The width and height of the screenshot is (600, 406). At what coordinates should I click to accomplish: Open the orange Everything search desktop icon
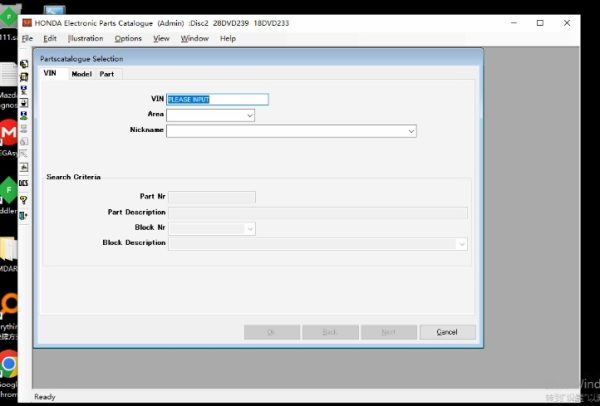(x=9, y=305)
